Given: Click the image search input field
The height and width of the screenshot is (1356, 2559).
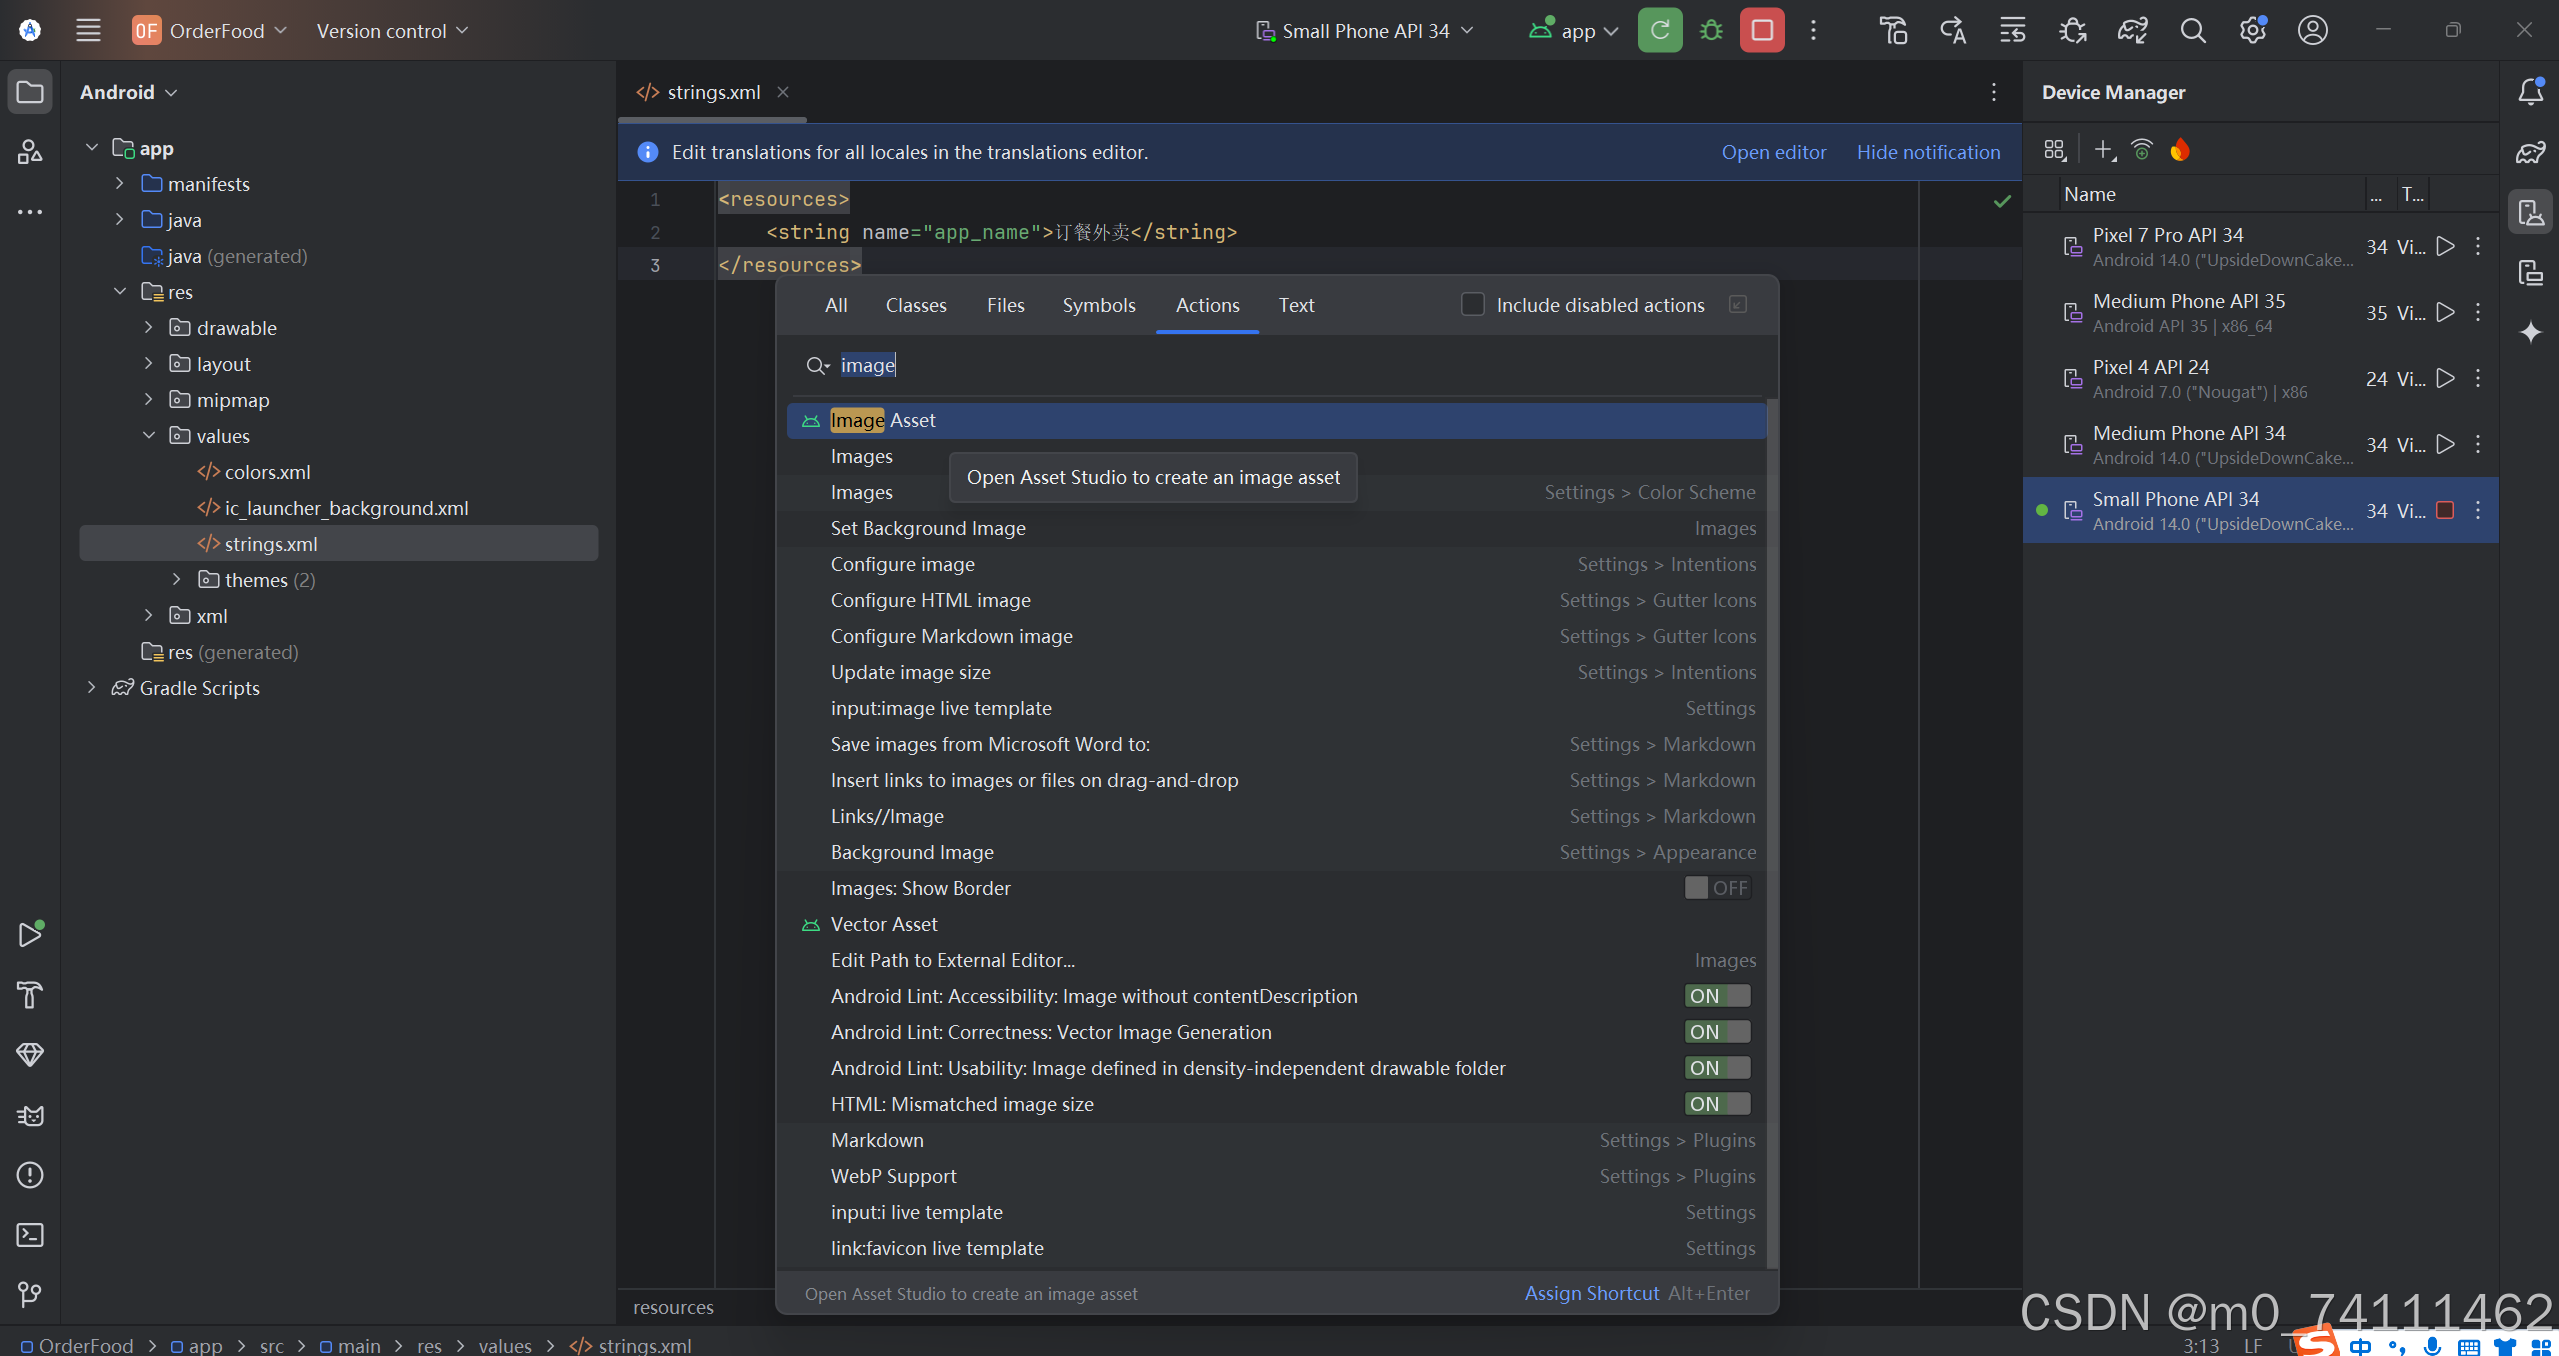Looking at the screenshot, I should click(x=1200, y=365).
